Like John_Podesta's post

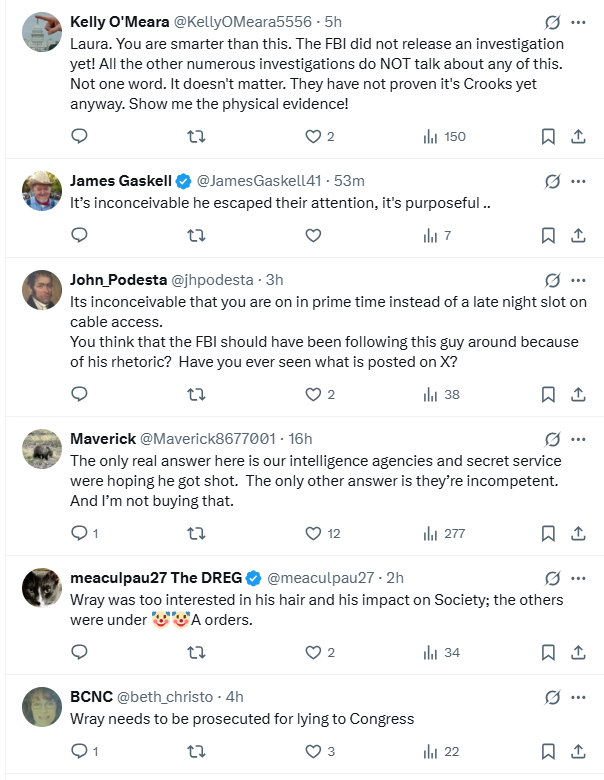click(x=313, y=394)
